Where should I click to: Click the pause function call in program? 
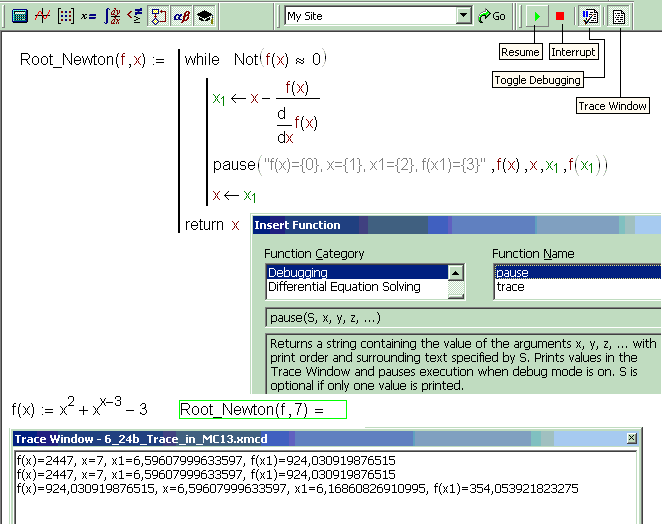click(410, 165)
